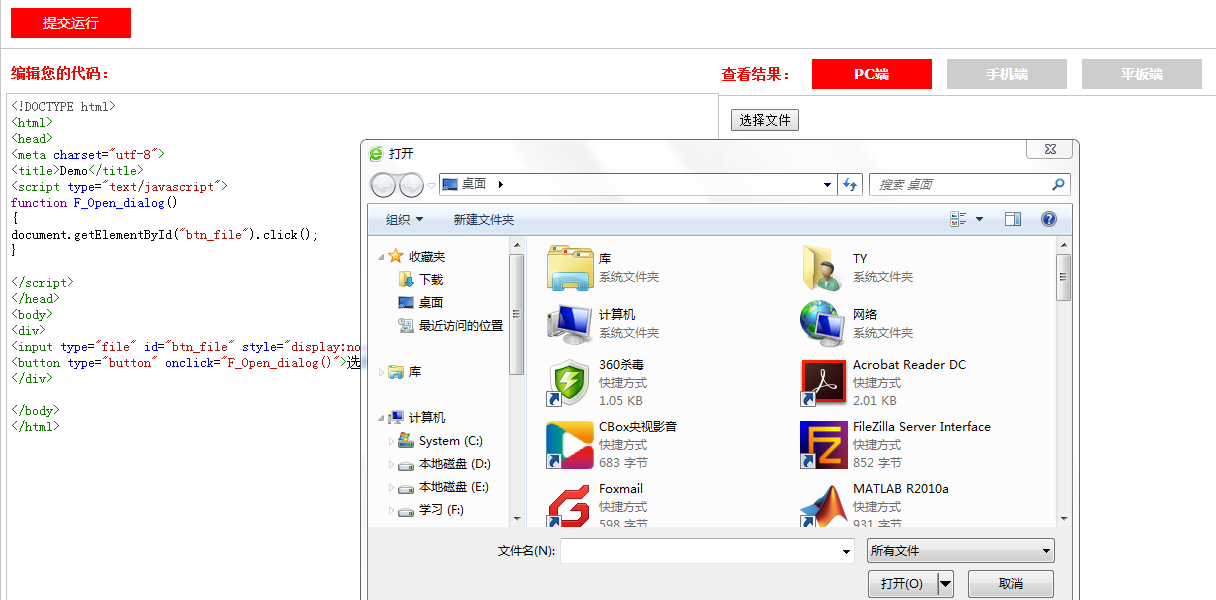Click the 下载 folder icon in favorites

406,280
